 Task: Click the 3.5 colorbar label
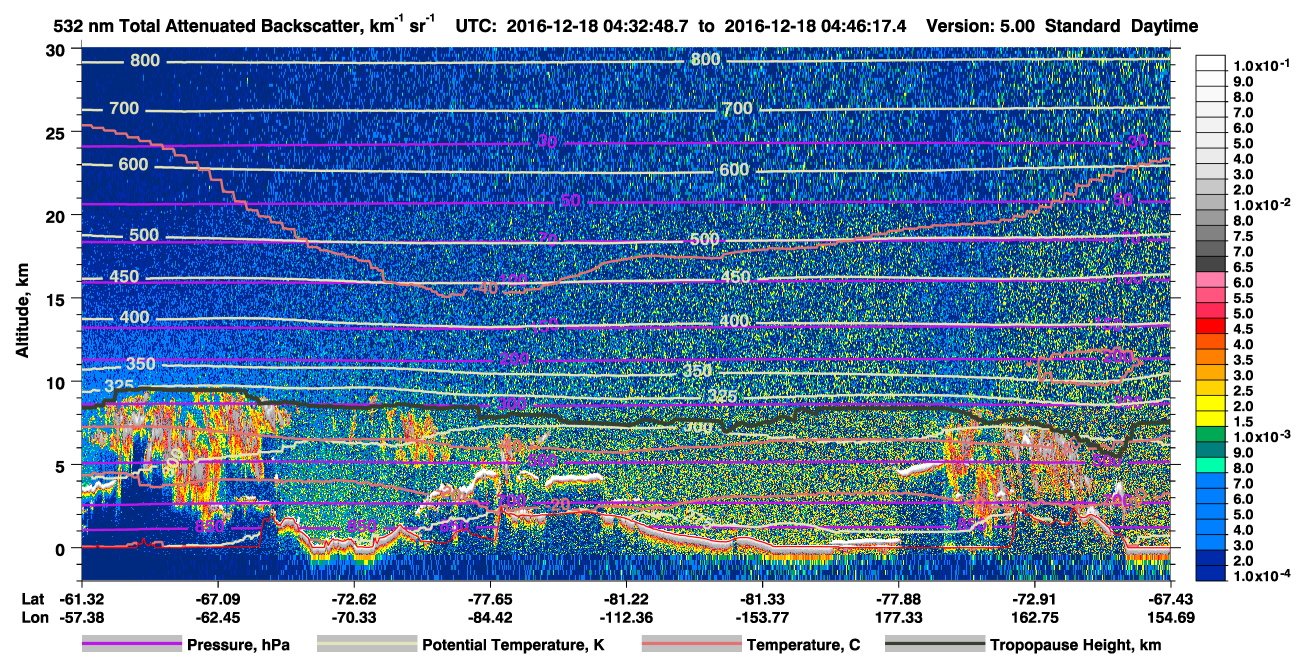pos(1241,360)
